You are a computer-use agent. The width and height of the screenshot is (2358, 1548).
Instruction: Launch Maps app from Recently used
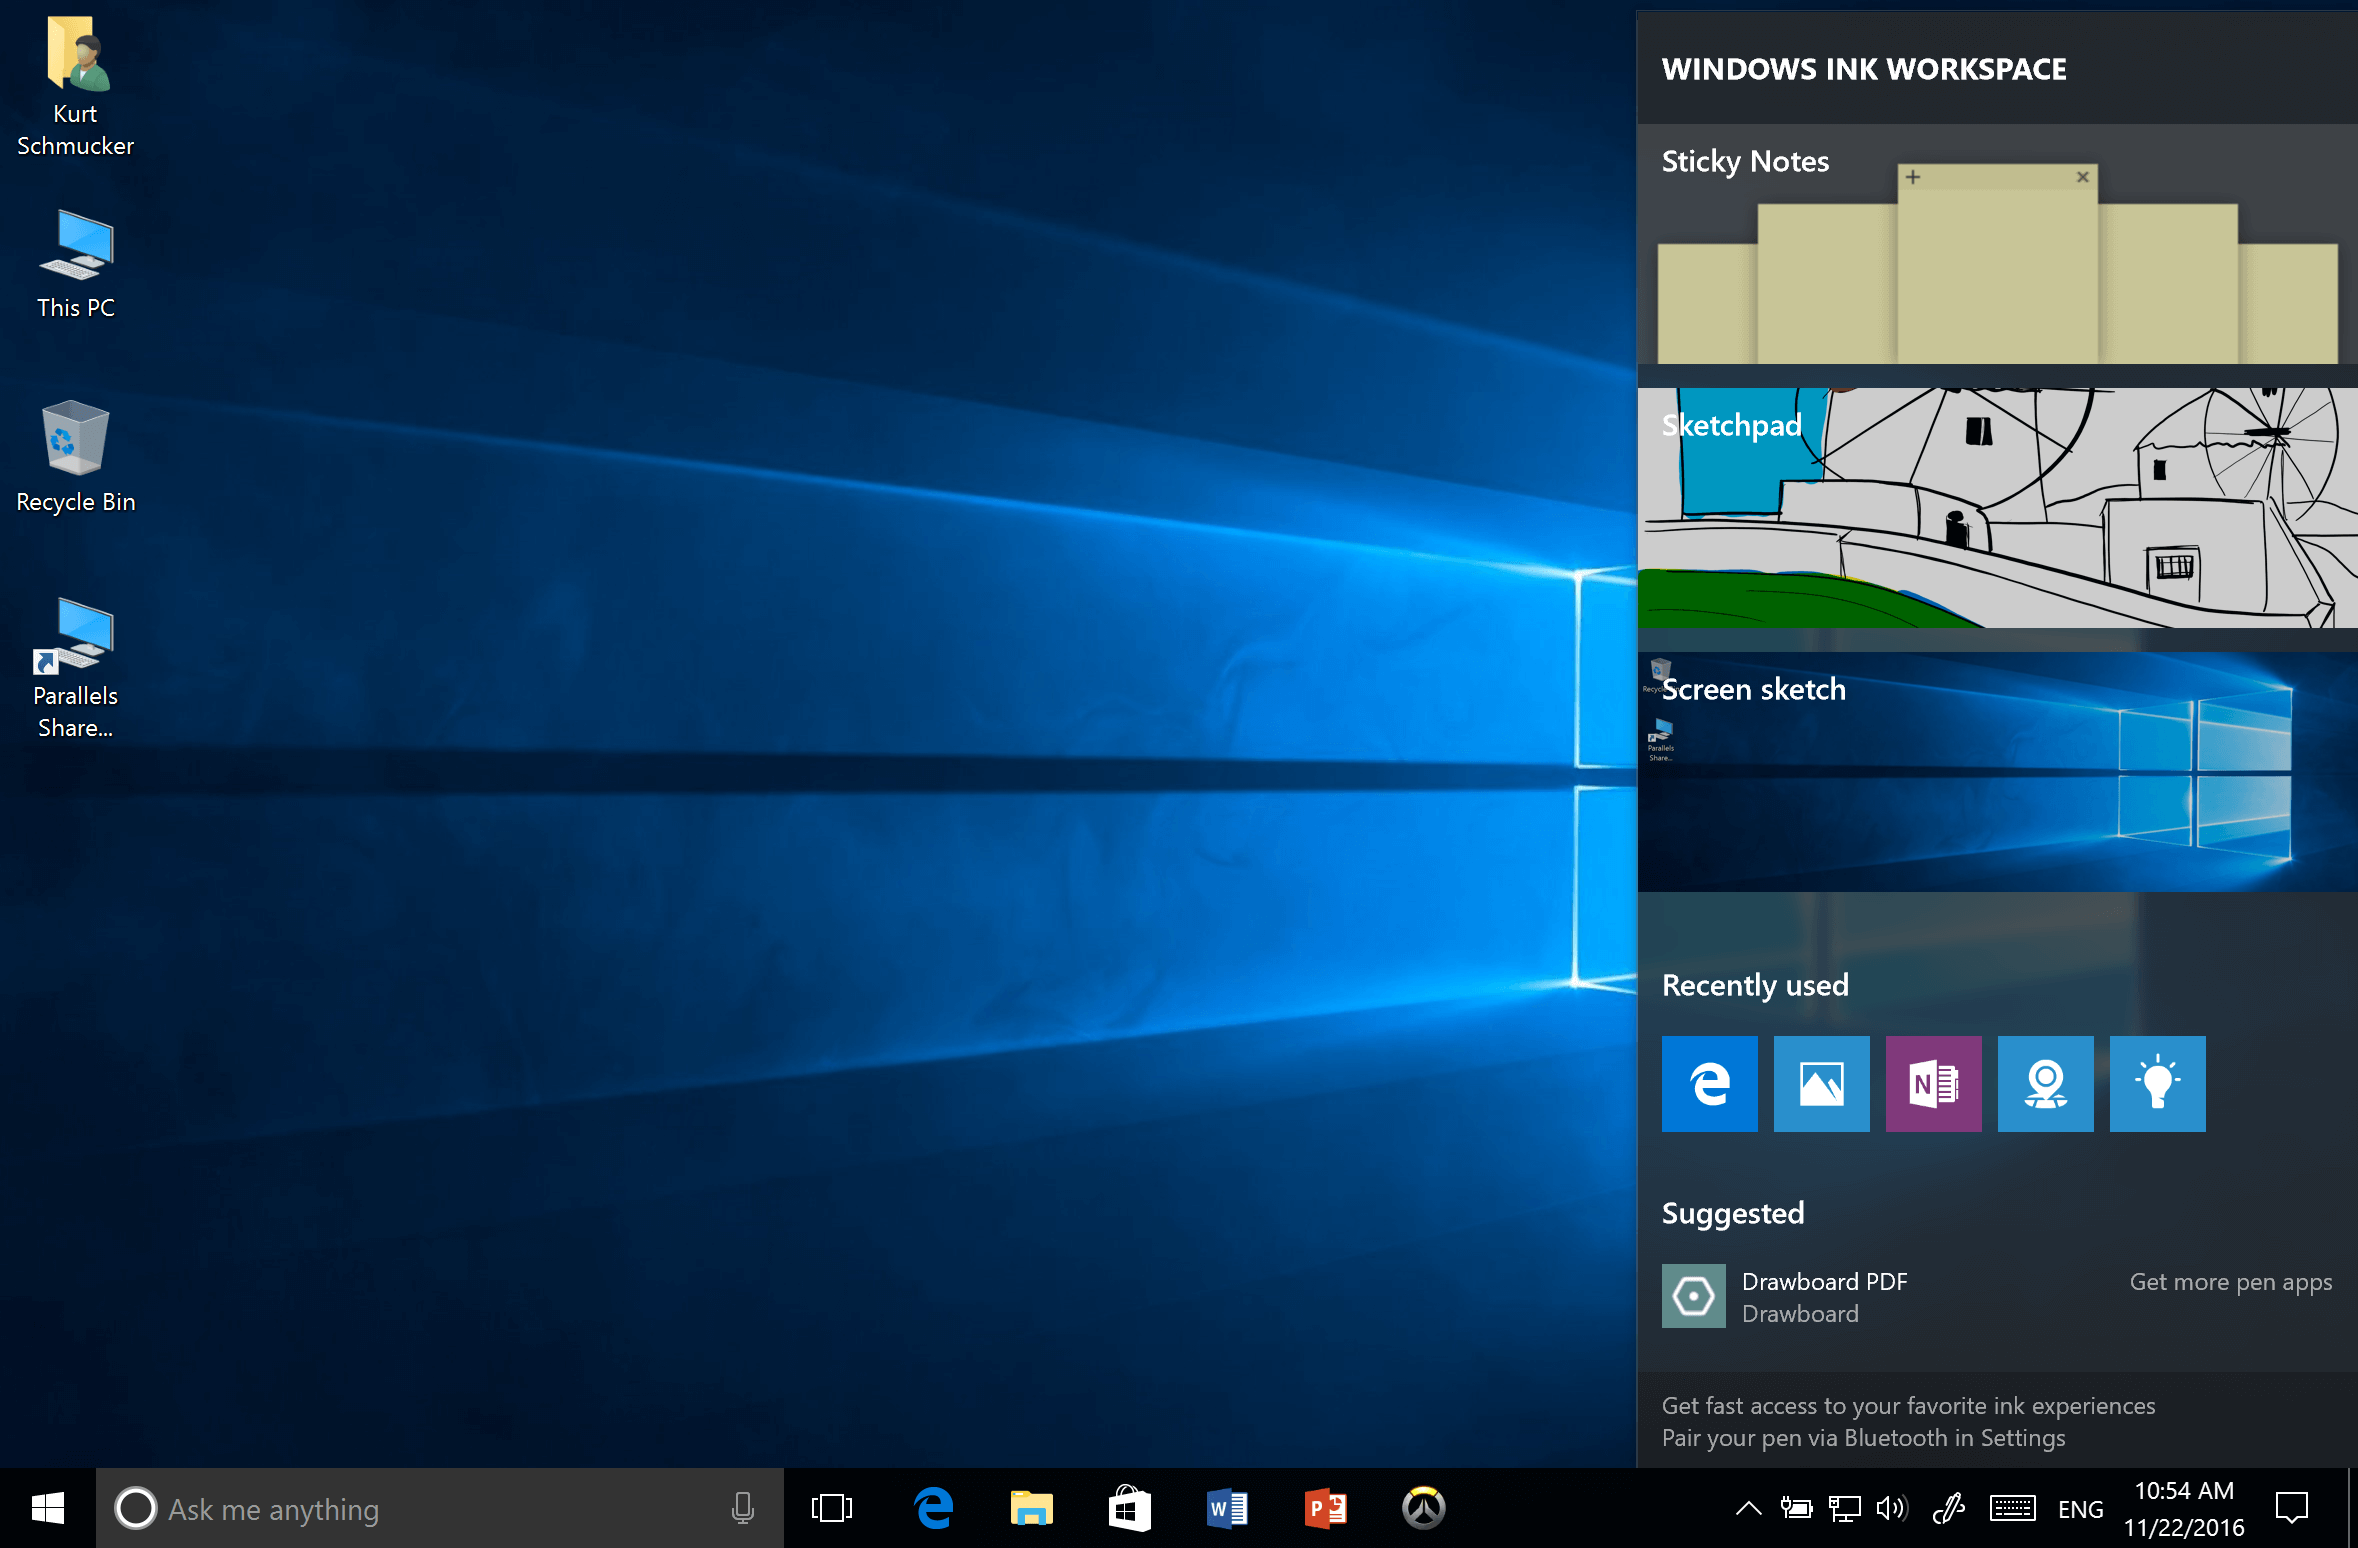click(x=2046, y=1084)
